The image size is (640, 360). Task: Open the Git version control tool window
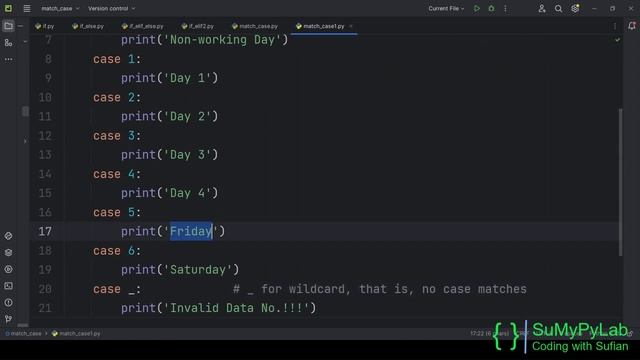(x=8, y=319)
